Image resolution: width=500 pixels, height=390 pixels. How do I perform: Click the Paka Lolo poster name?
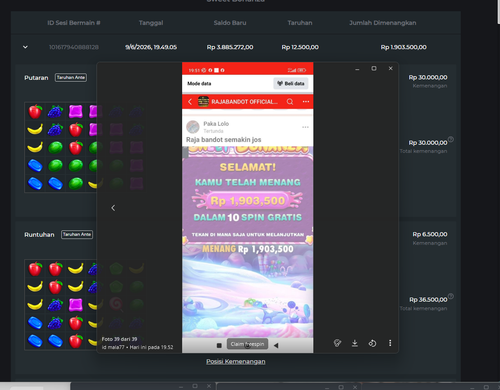(x=216, y=124)
